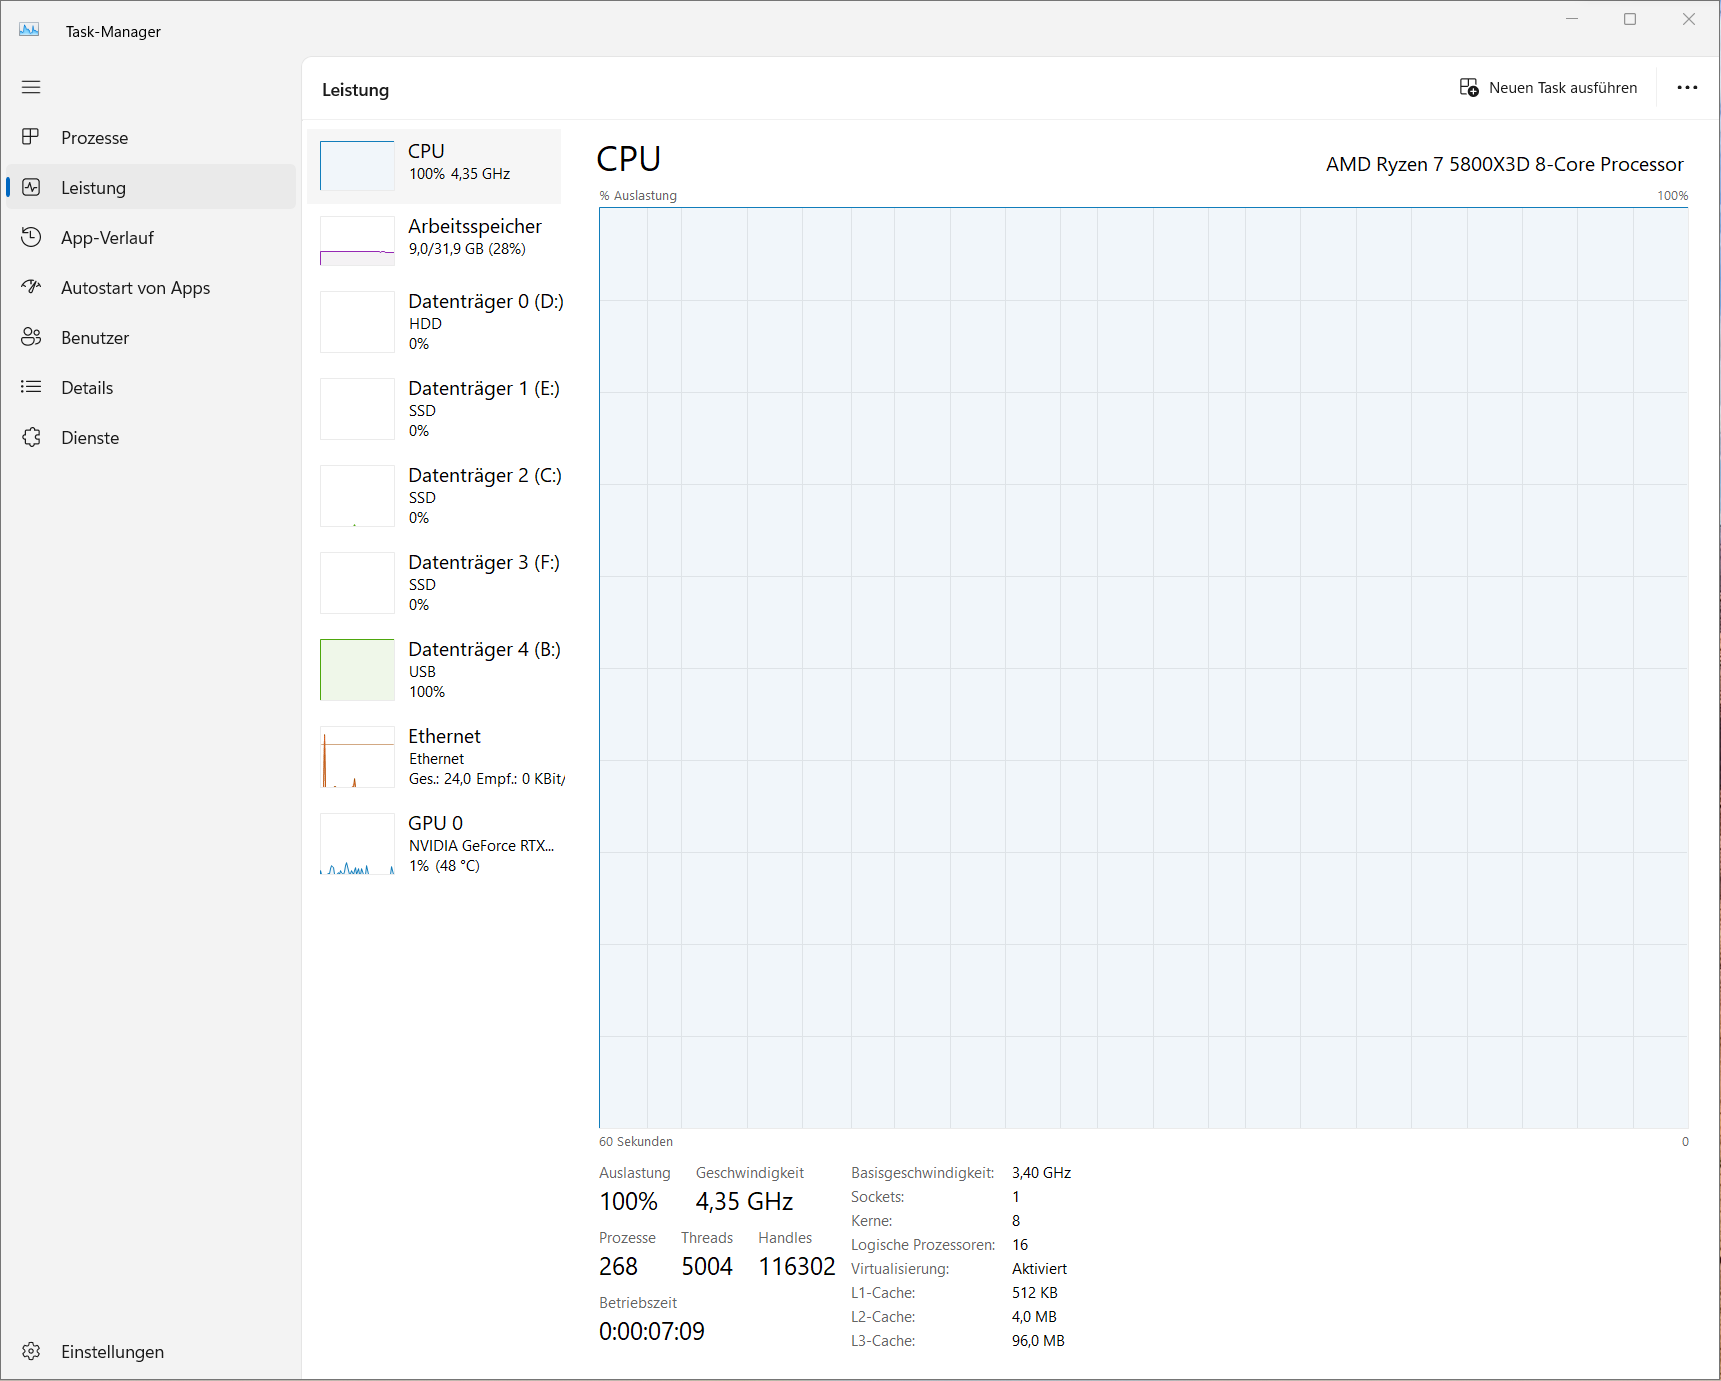1721x1381 pixels.
Task: Click the '60 Sekunden' graph label
Action: [636, 1141]
